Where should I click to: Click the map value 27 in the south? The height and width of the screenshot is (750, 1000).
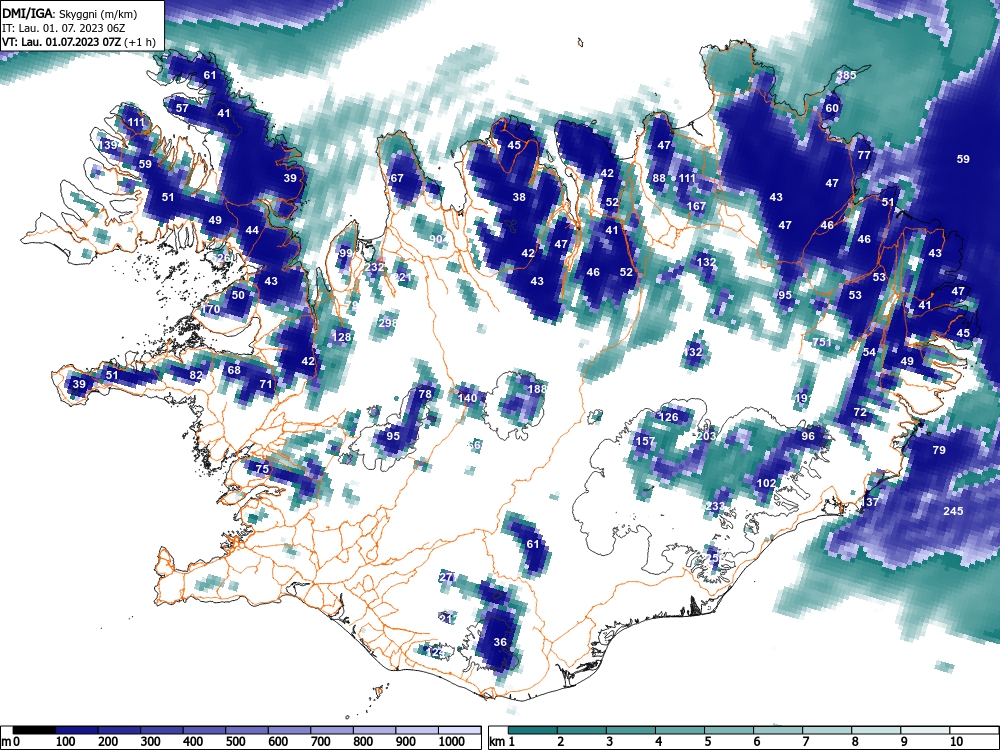pyautogui.click(x=446, y=577)
